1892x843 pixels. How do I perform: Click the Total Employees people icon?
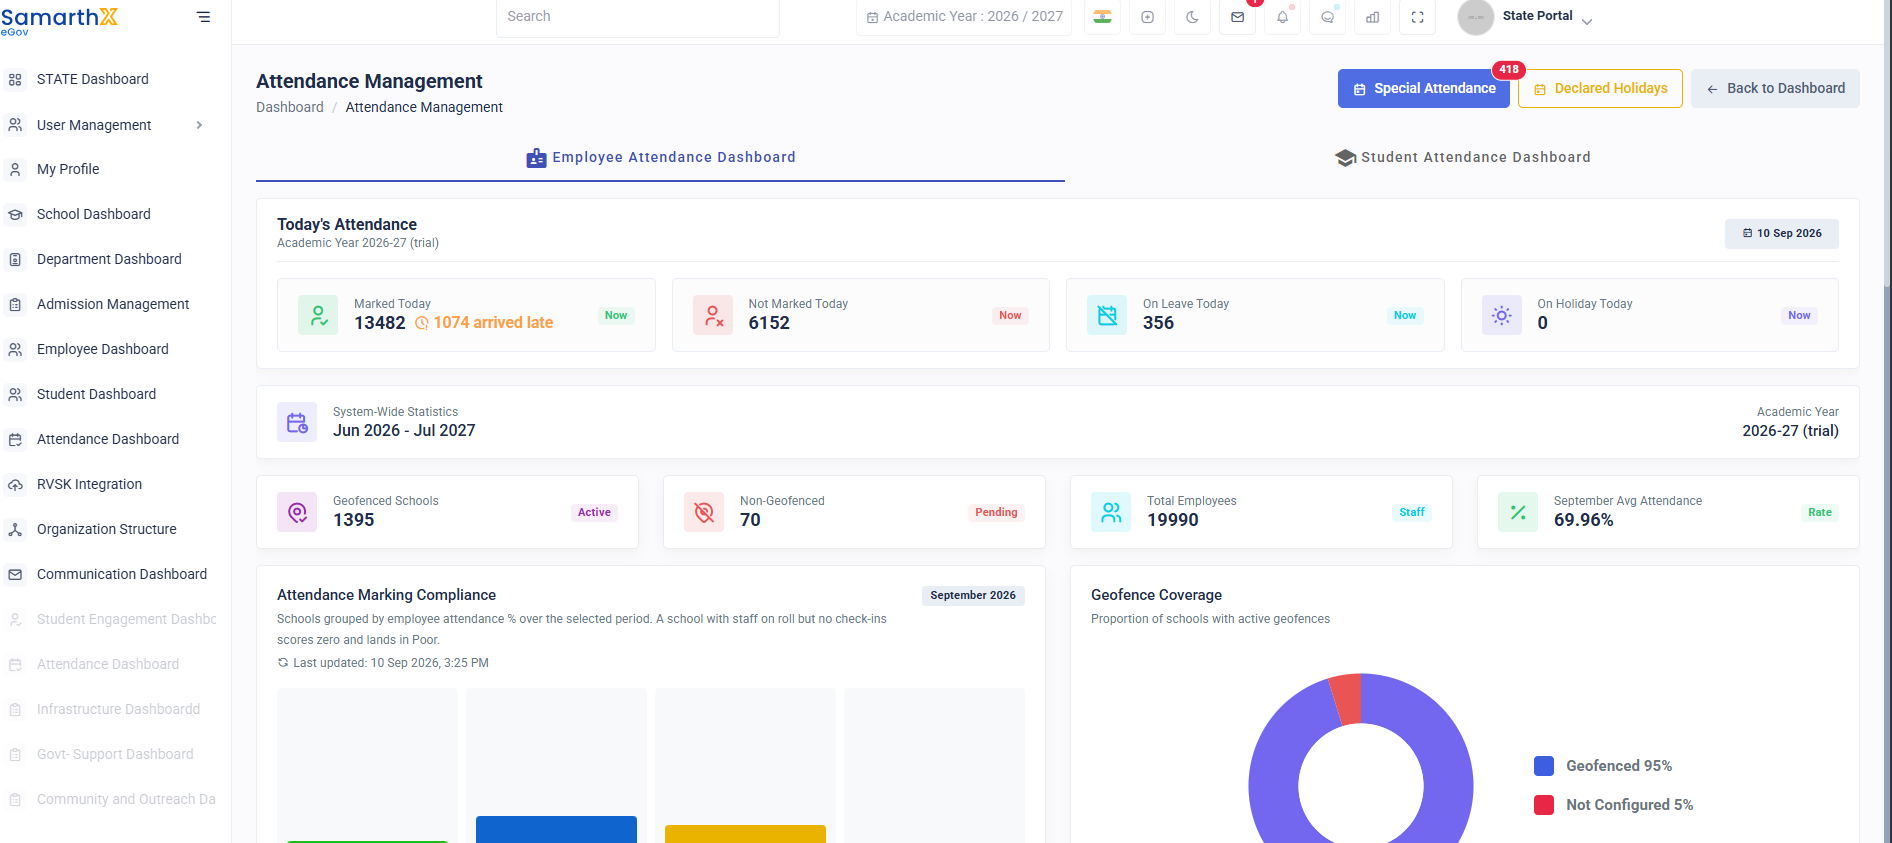pyautogui.click(x=1111, y=512)
